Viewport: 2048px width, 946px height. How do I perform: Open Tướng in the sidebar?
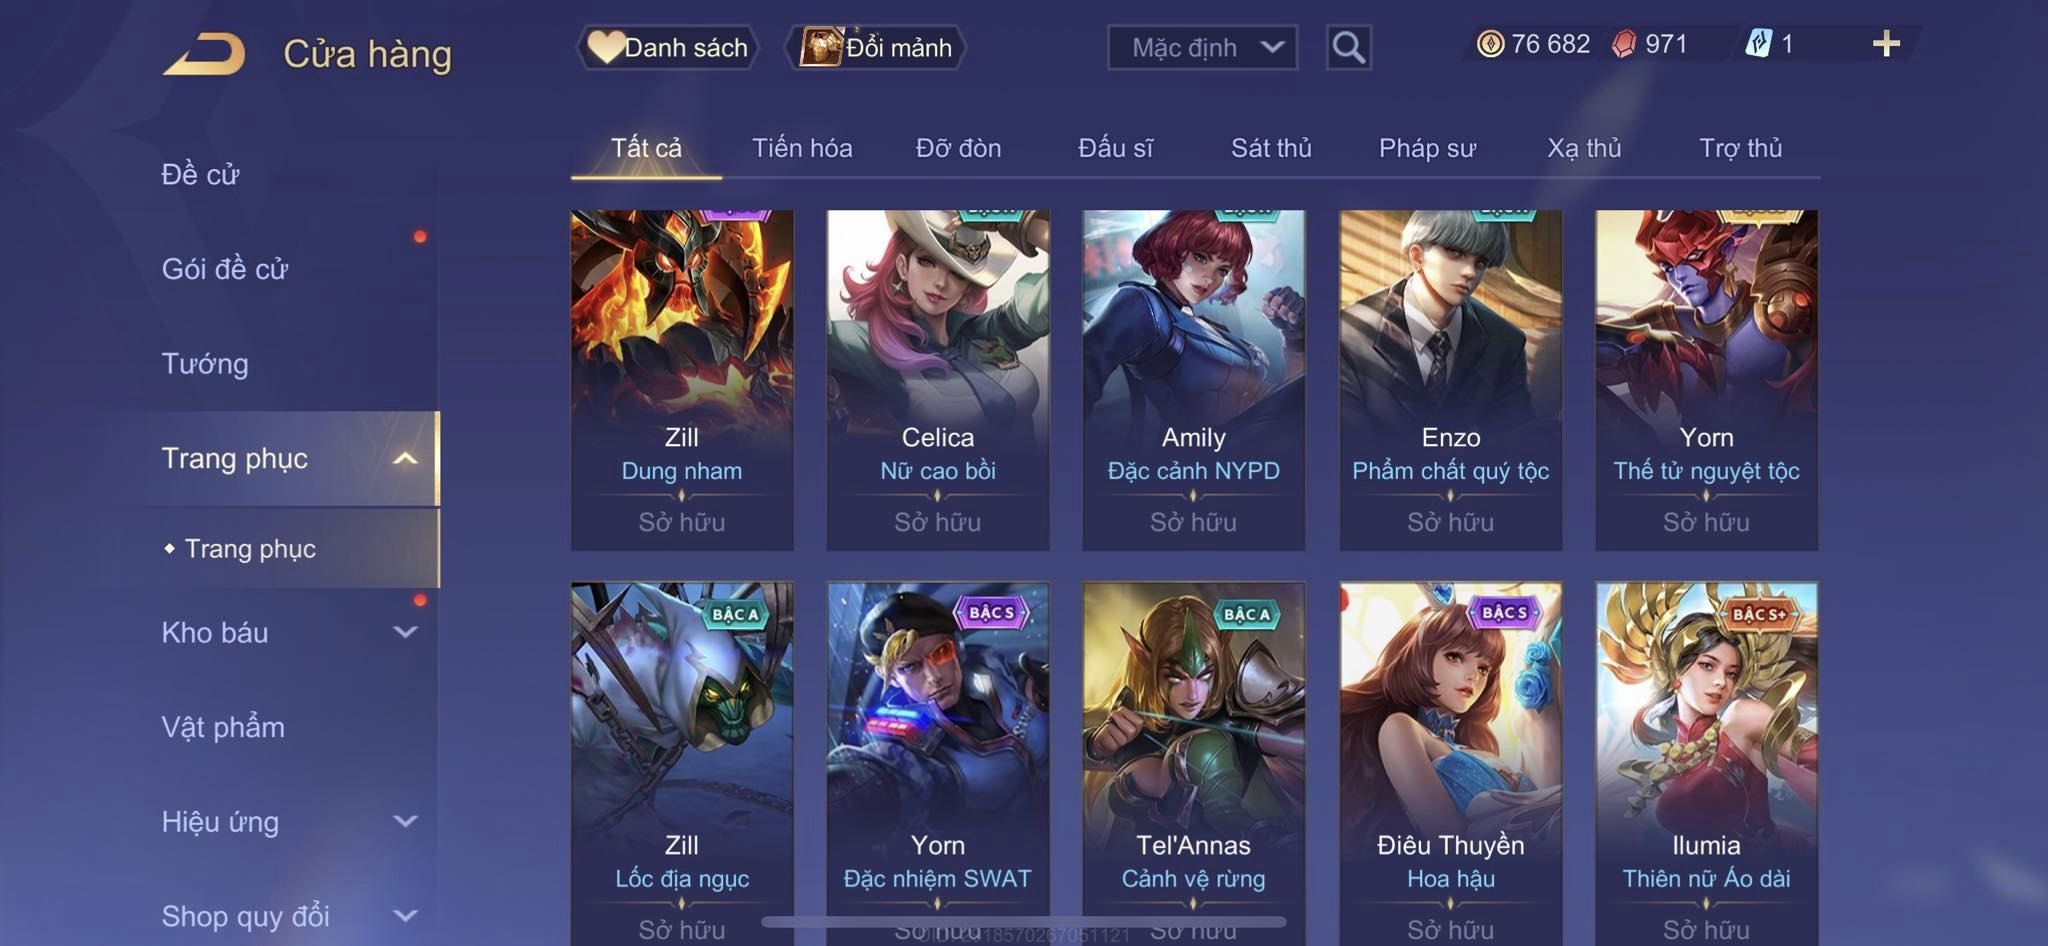[205, 363]
